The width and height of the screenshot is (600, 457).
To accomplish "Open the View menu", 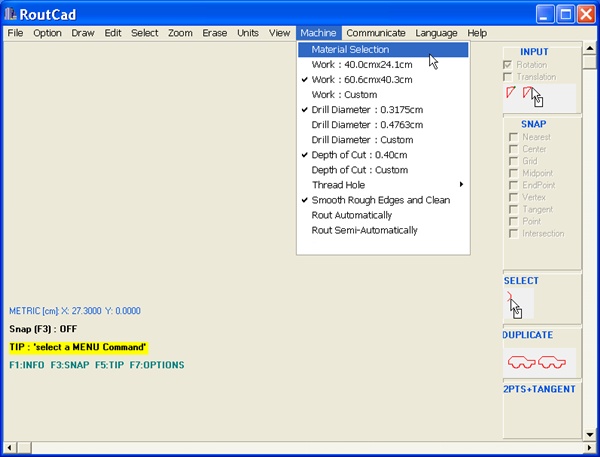I will pos(279,33).
